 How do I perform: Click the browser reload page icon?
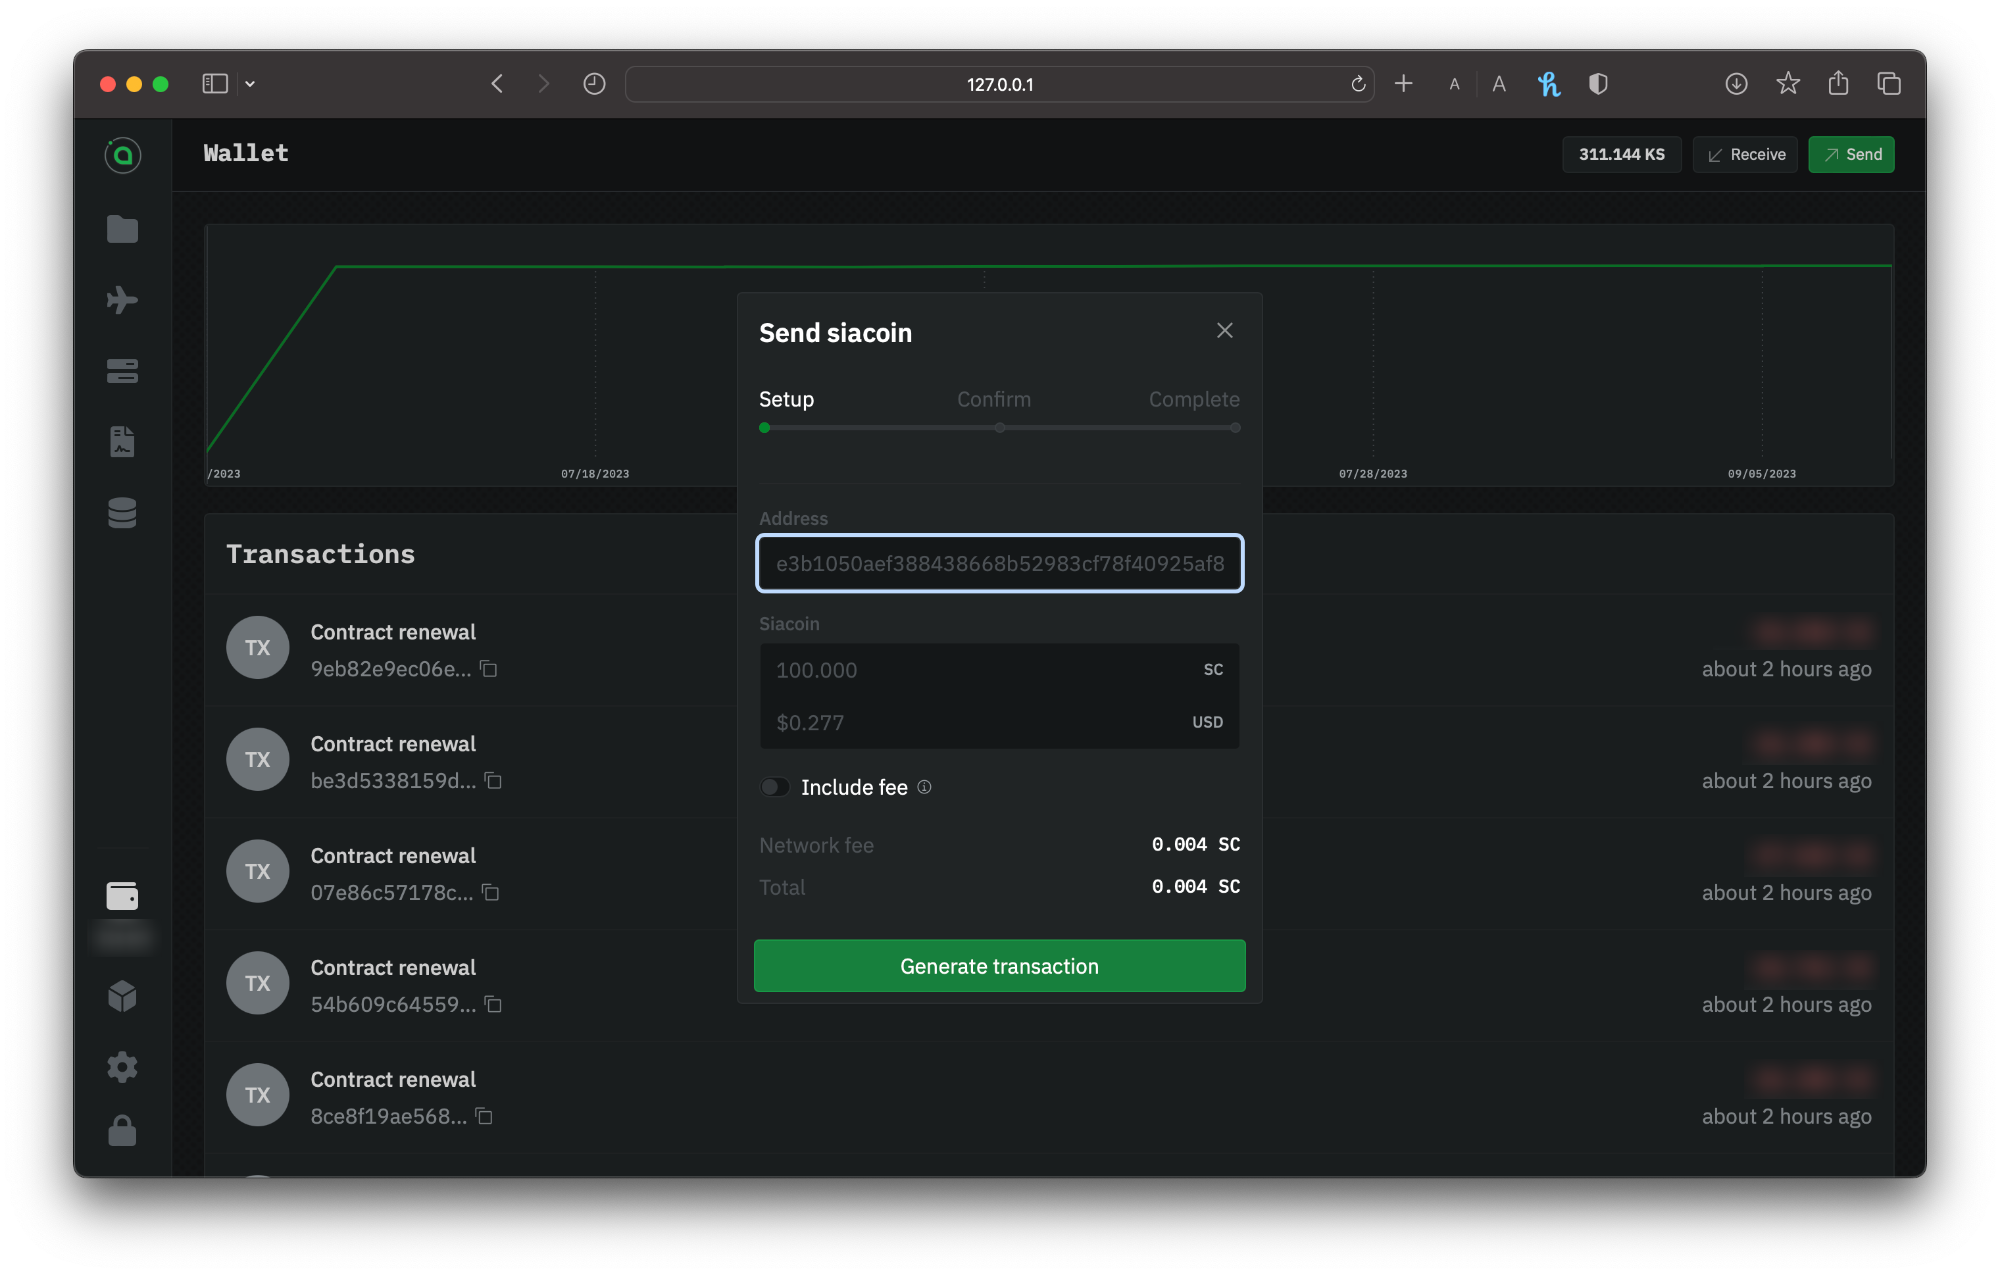tap(1358, 84)
